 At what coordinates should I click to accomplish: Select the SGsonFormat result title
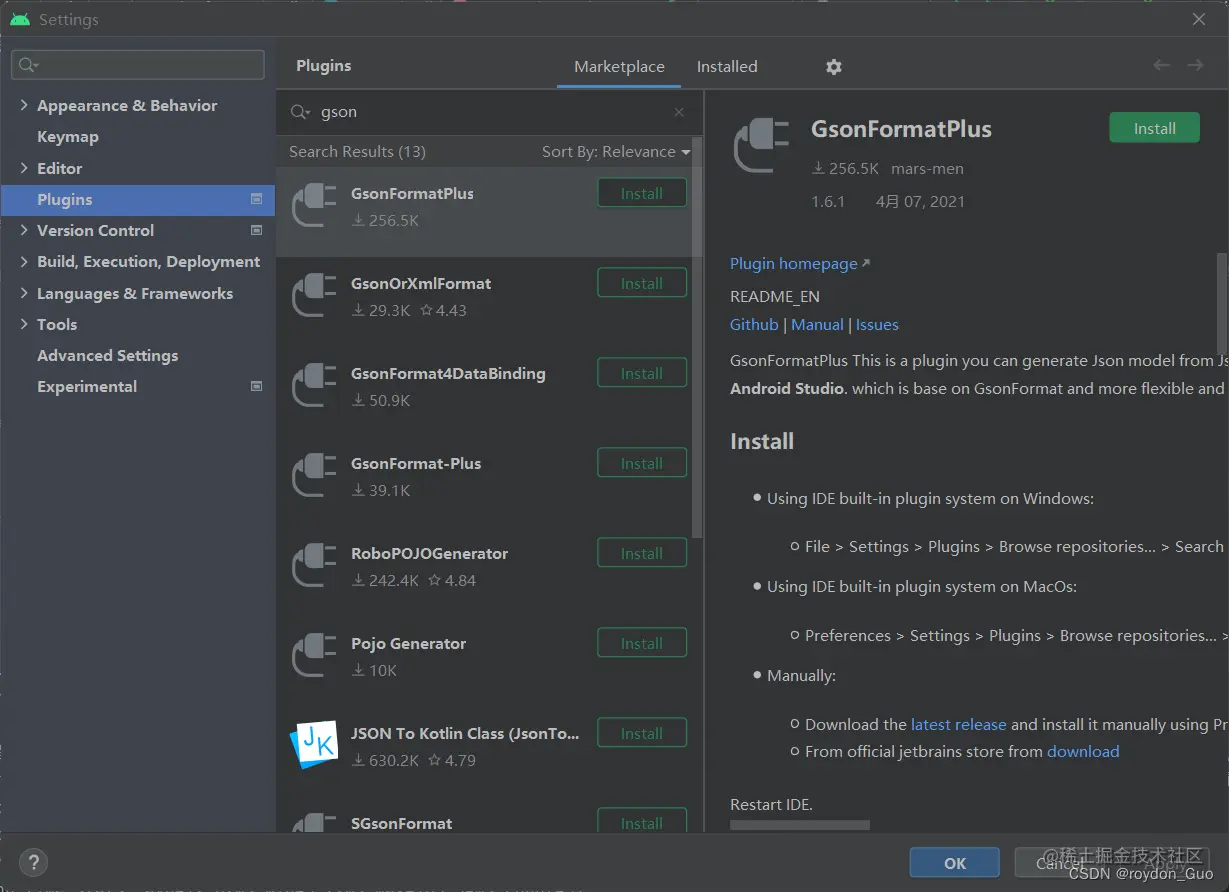click(401, 823)
